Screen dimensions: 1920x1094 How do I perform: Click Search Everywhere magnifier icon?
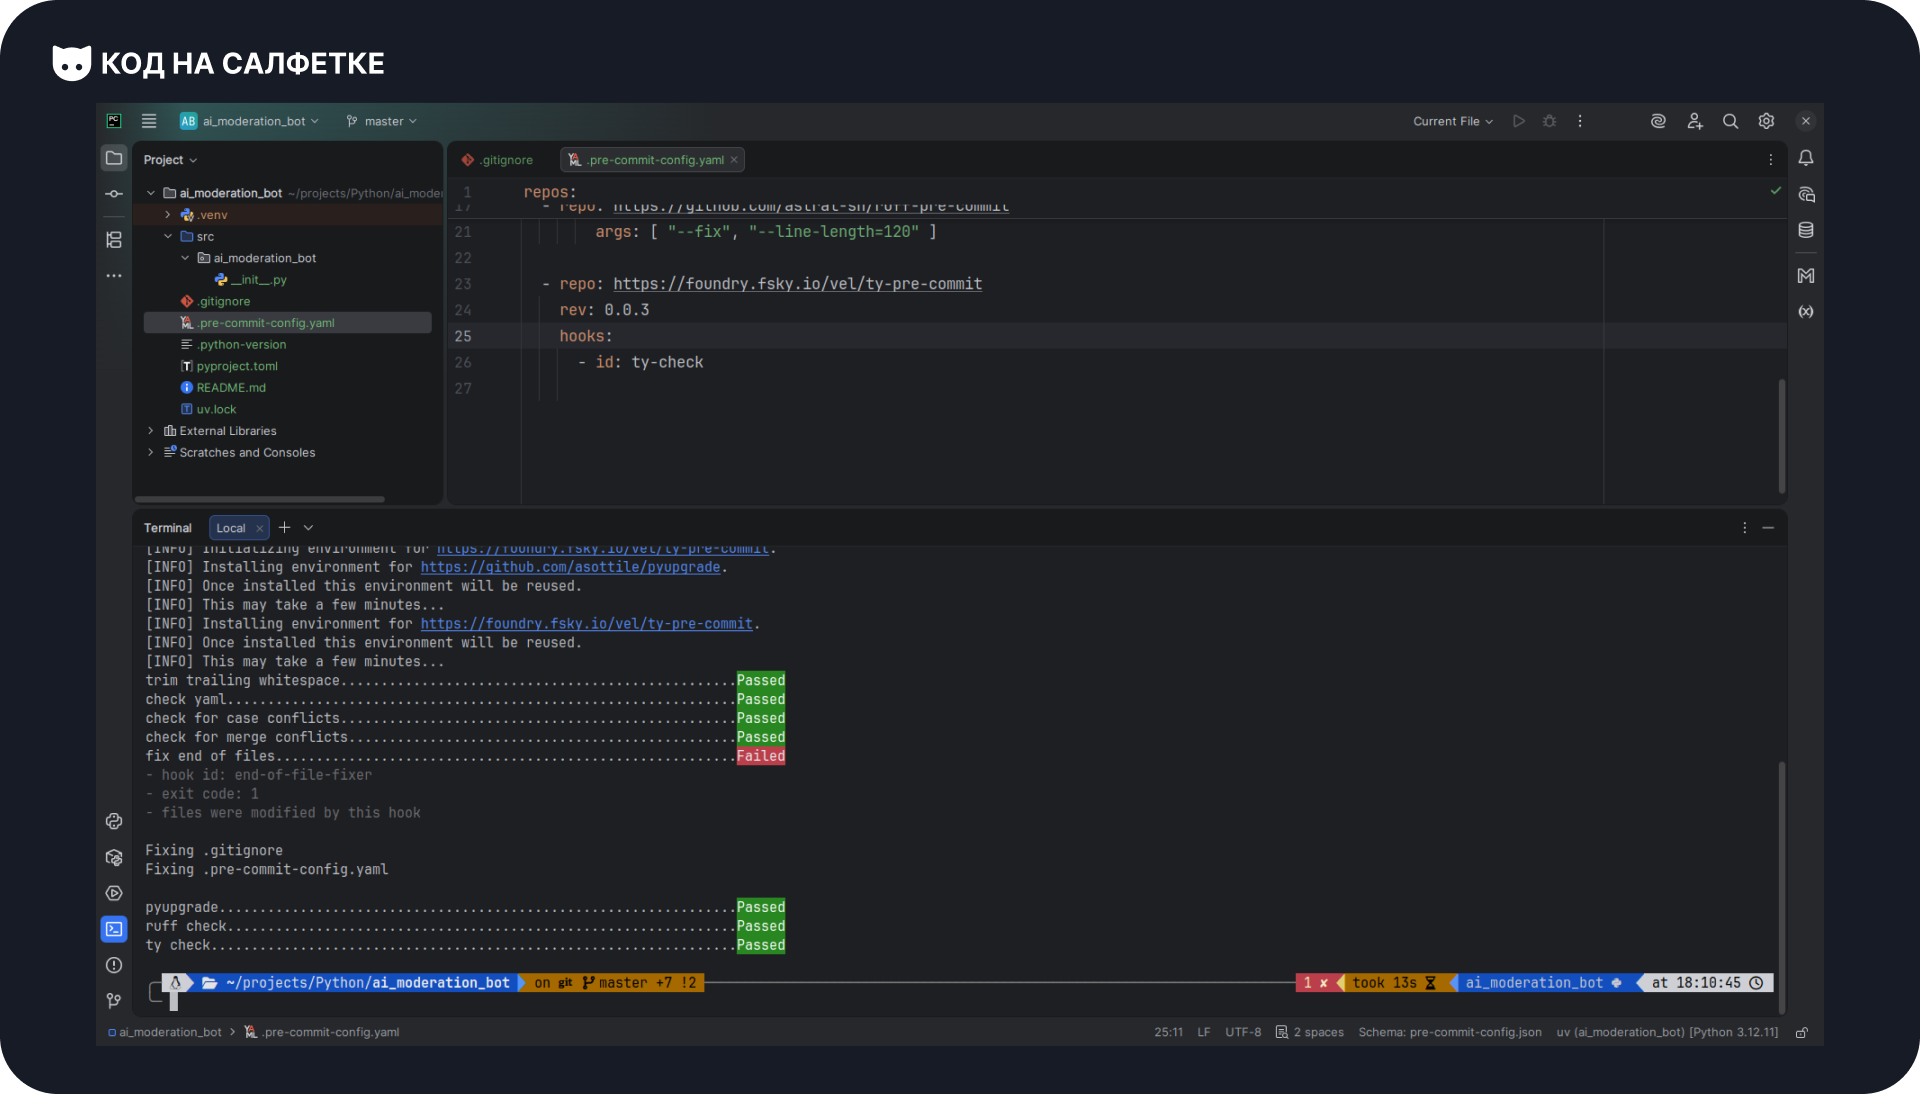pos(1730,121)
